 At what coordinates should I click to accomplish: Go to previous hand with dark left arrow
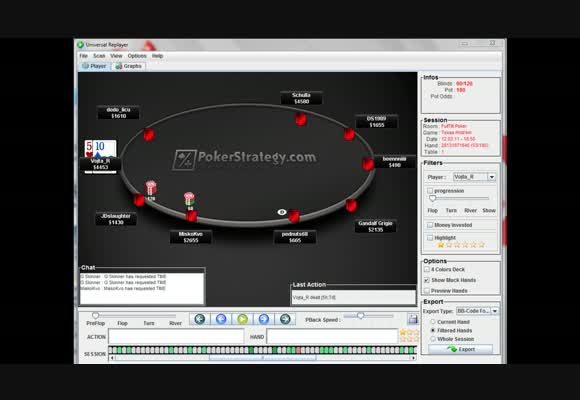pyautogui.click(x=200, y=319)
